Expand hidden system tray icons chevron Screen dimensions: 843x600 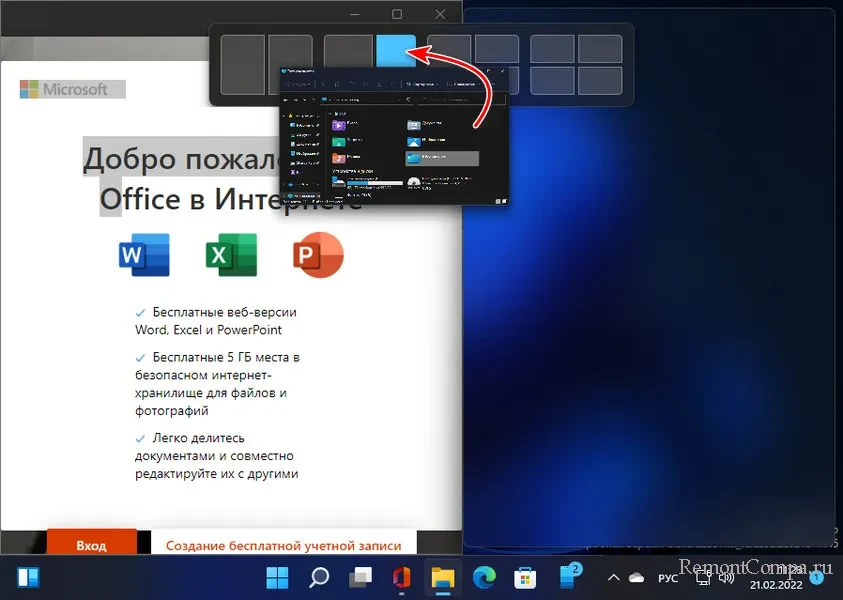click(612, 578)
